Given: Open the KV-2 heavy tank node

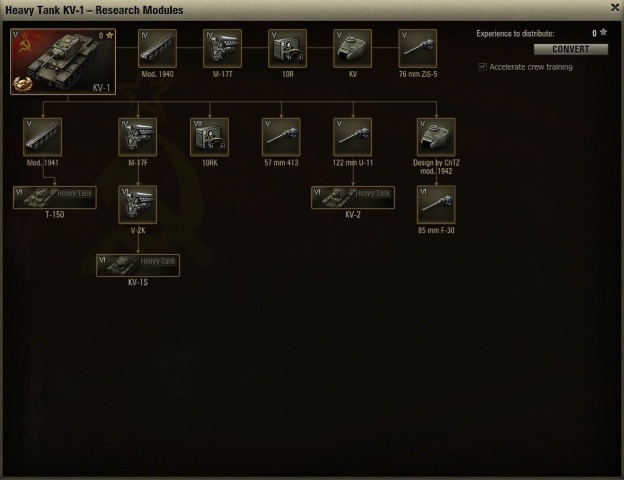Looking at the screenshot, I should [353, 197].
